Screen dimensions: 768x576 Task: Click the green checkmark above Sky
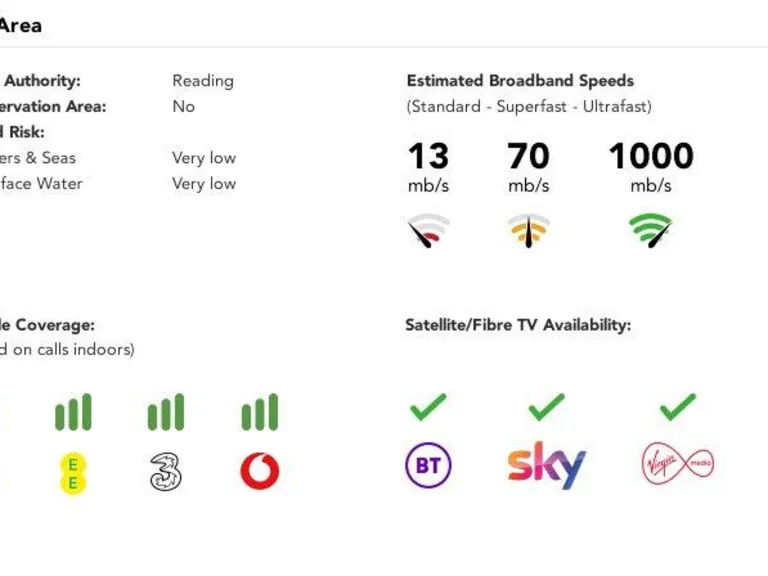[x=546, y=407]
